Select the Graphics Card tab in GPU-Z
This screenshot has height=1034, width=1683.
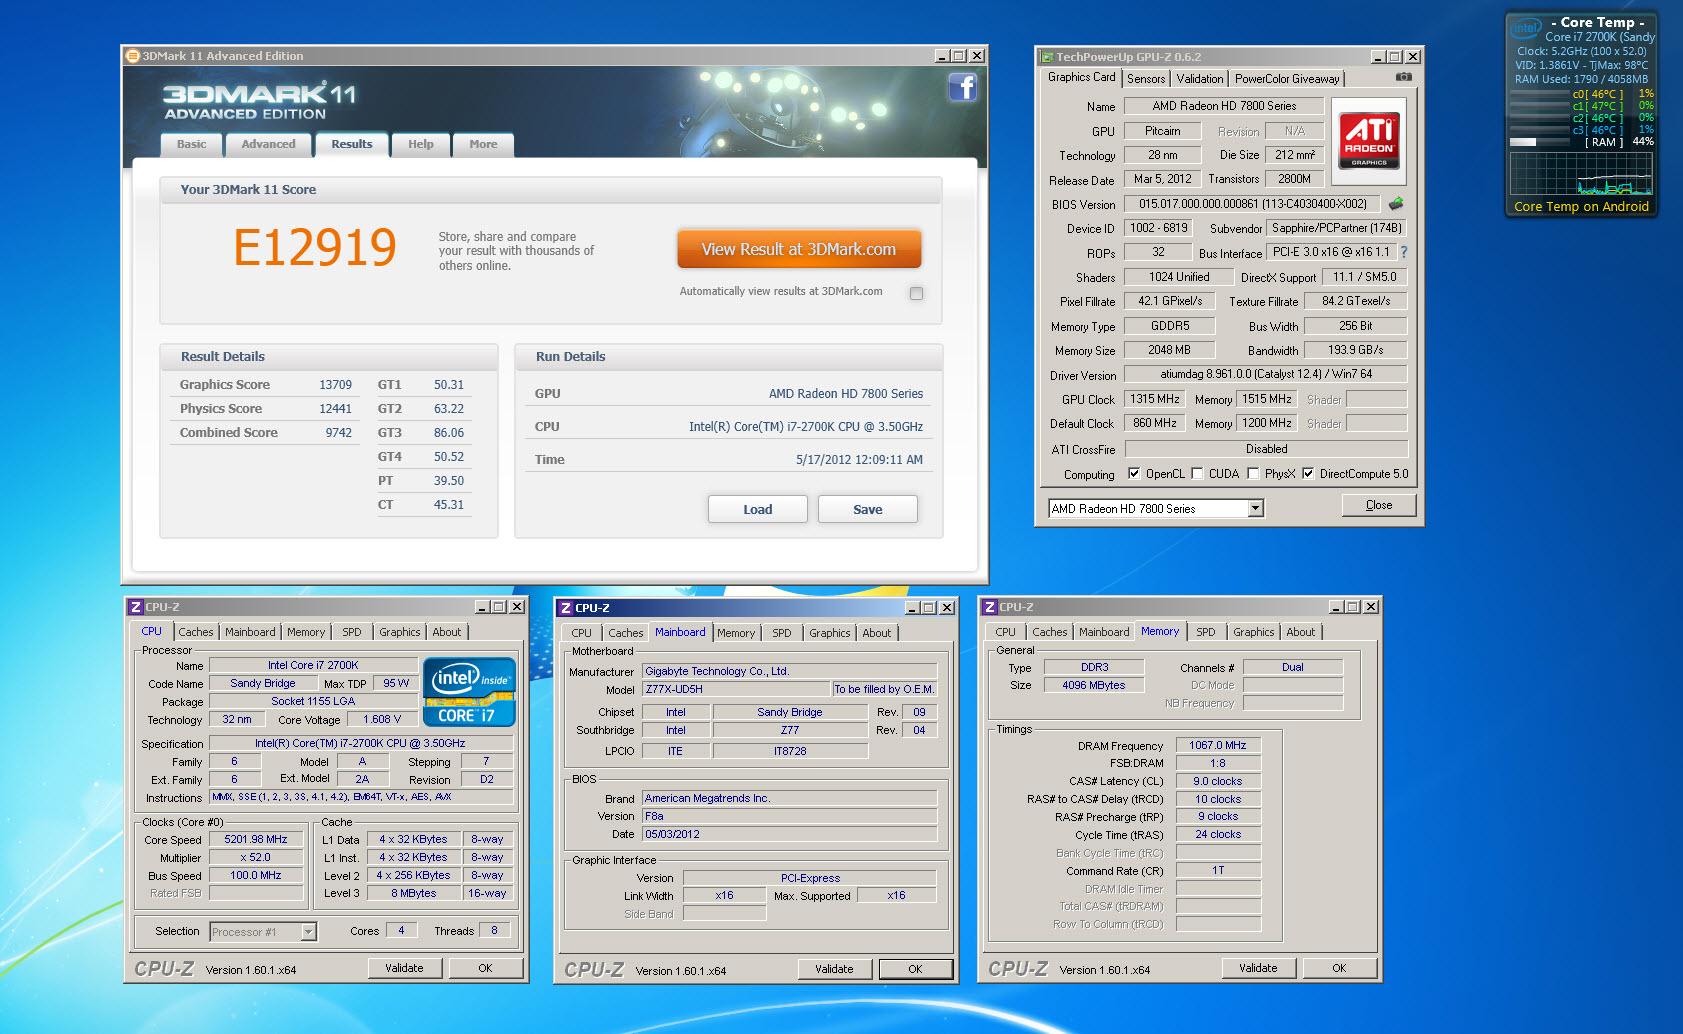[x=1081, y=77]
